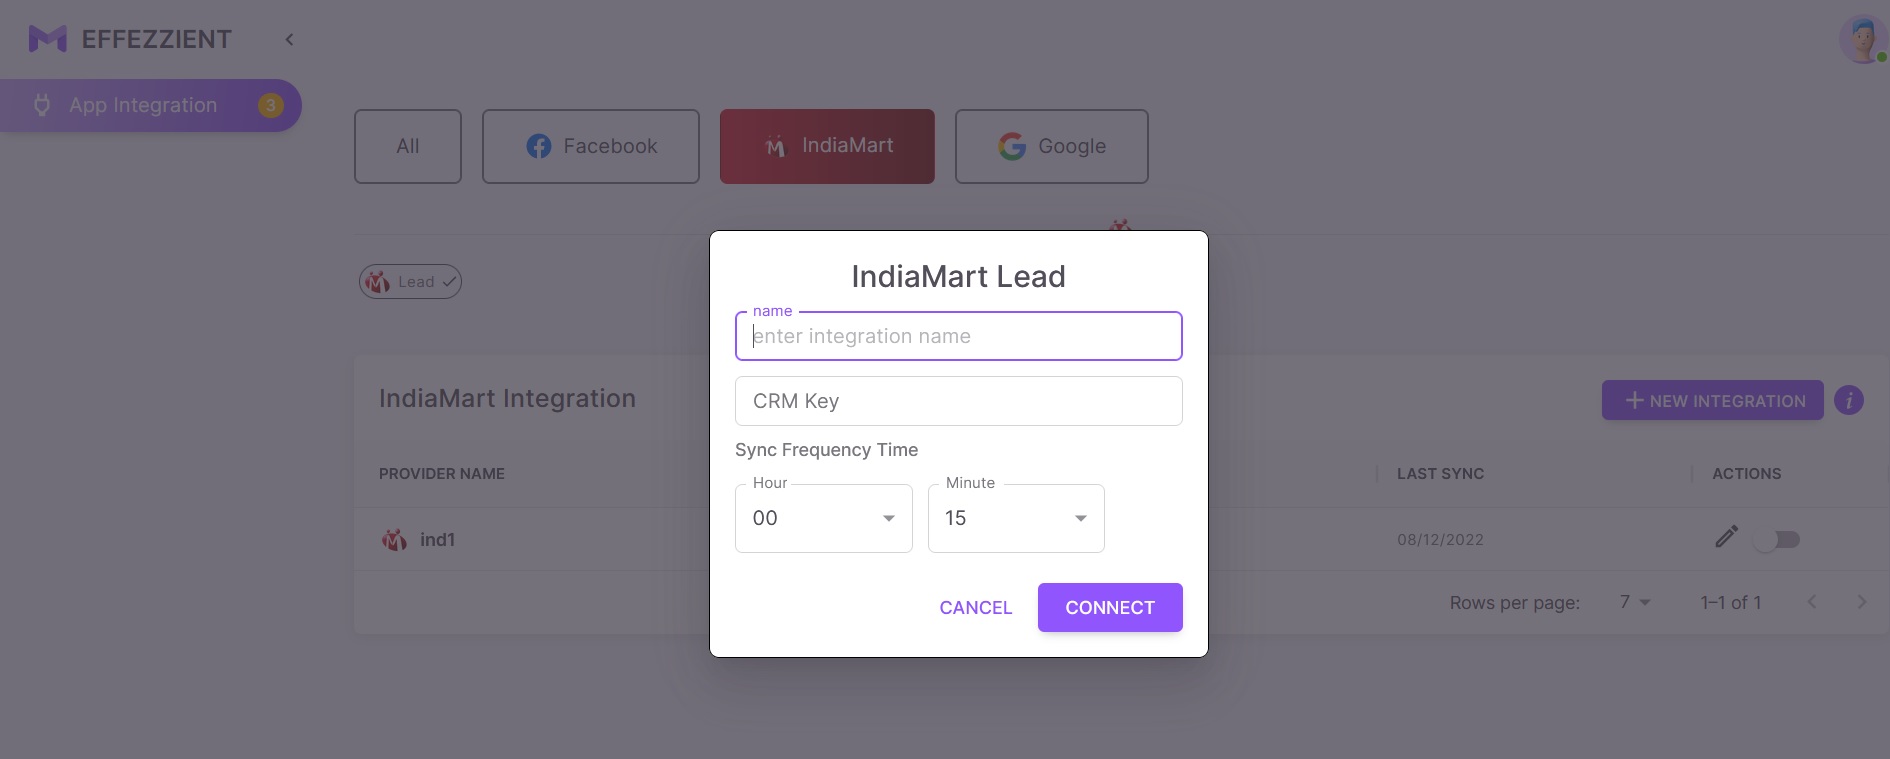Collapse the sidebar with the chevron arrow
The width and height of the screenshot is (1890, 759).
tap(289, 39)
